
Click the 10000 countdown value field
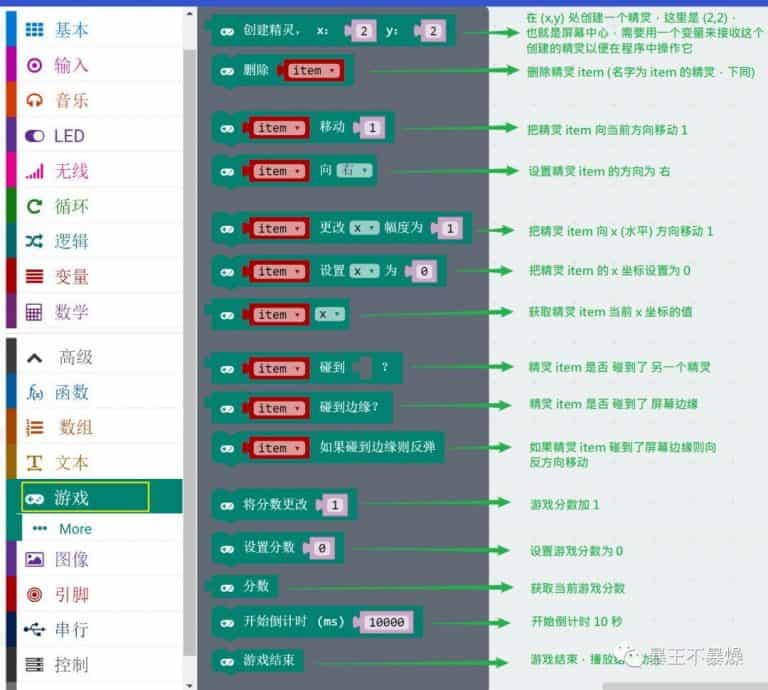(x=385, y=622)
